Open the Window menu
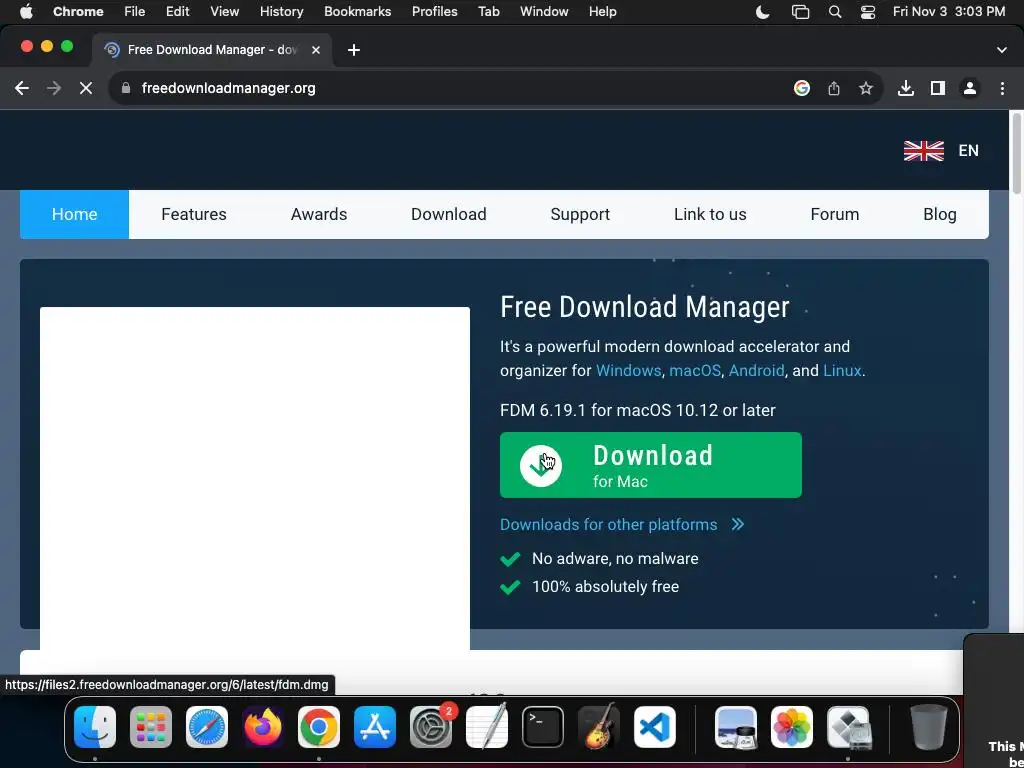The width and height of the screenshot is (1024, 768). (x=544, y=12)
